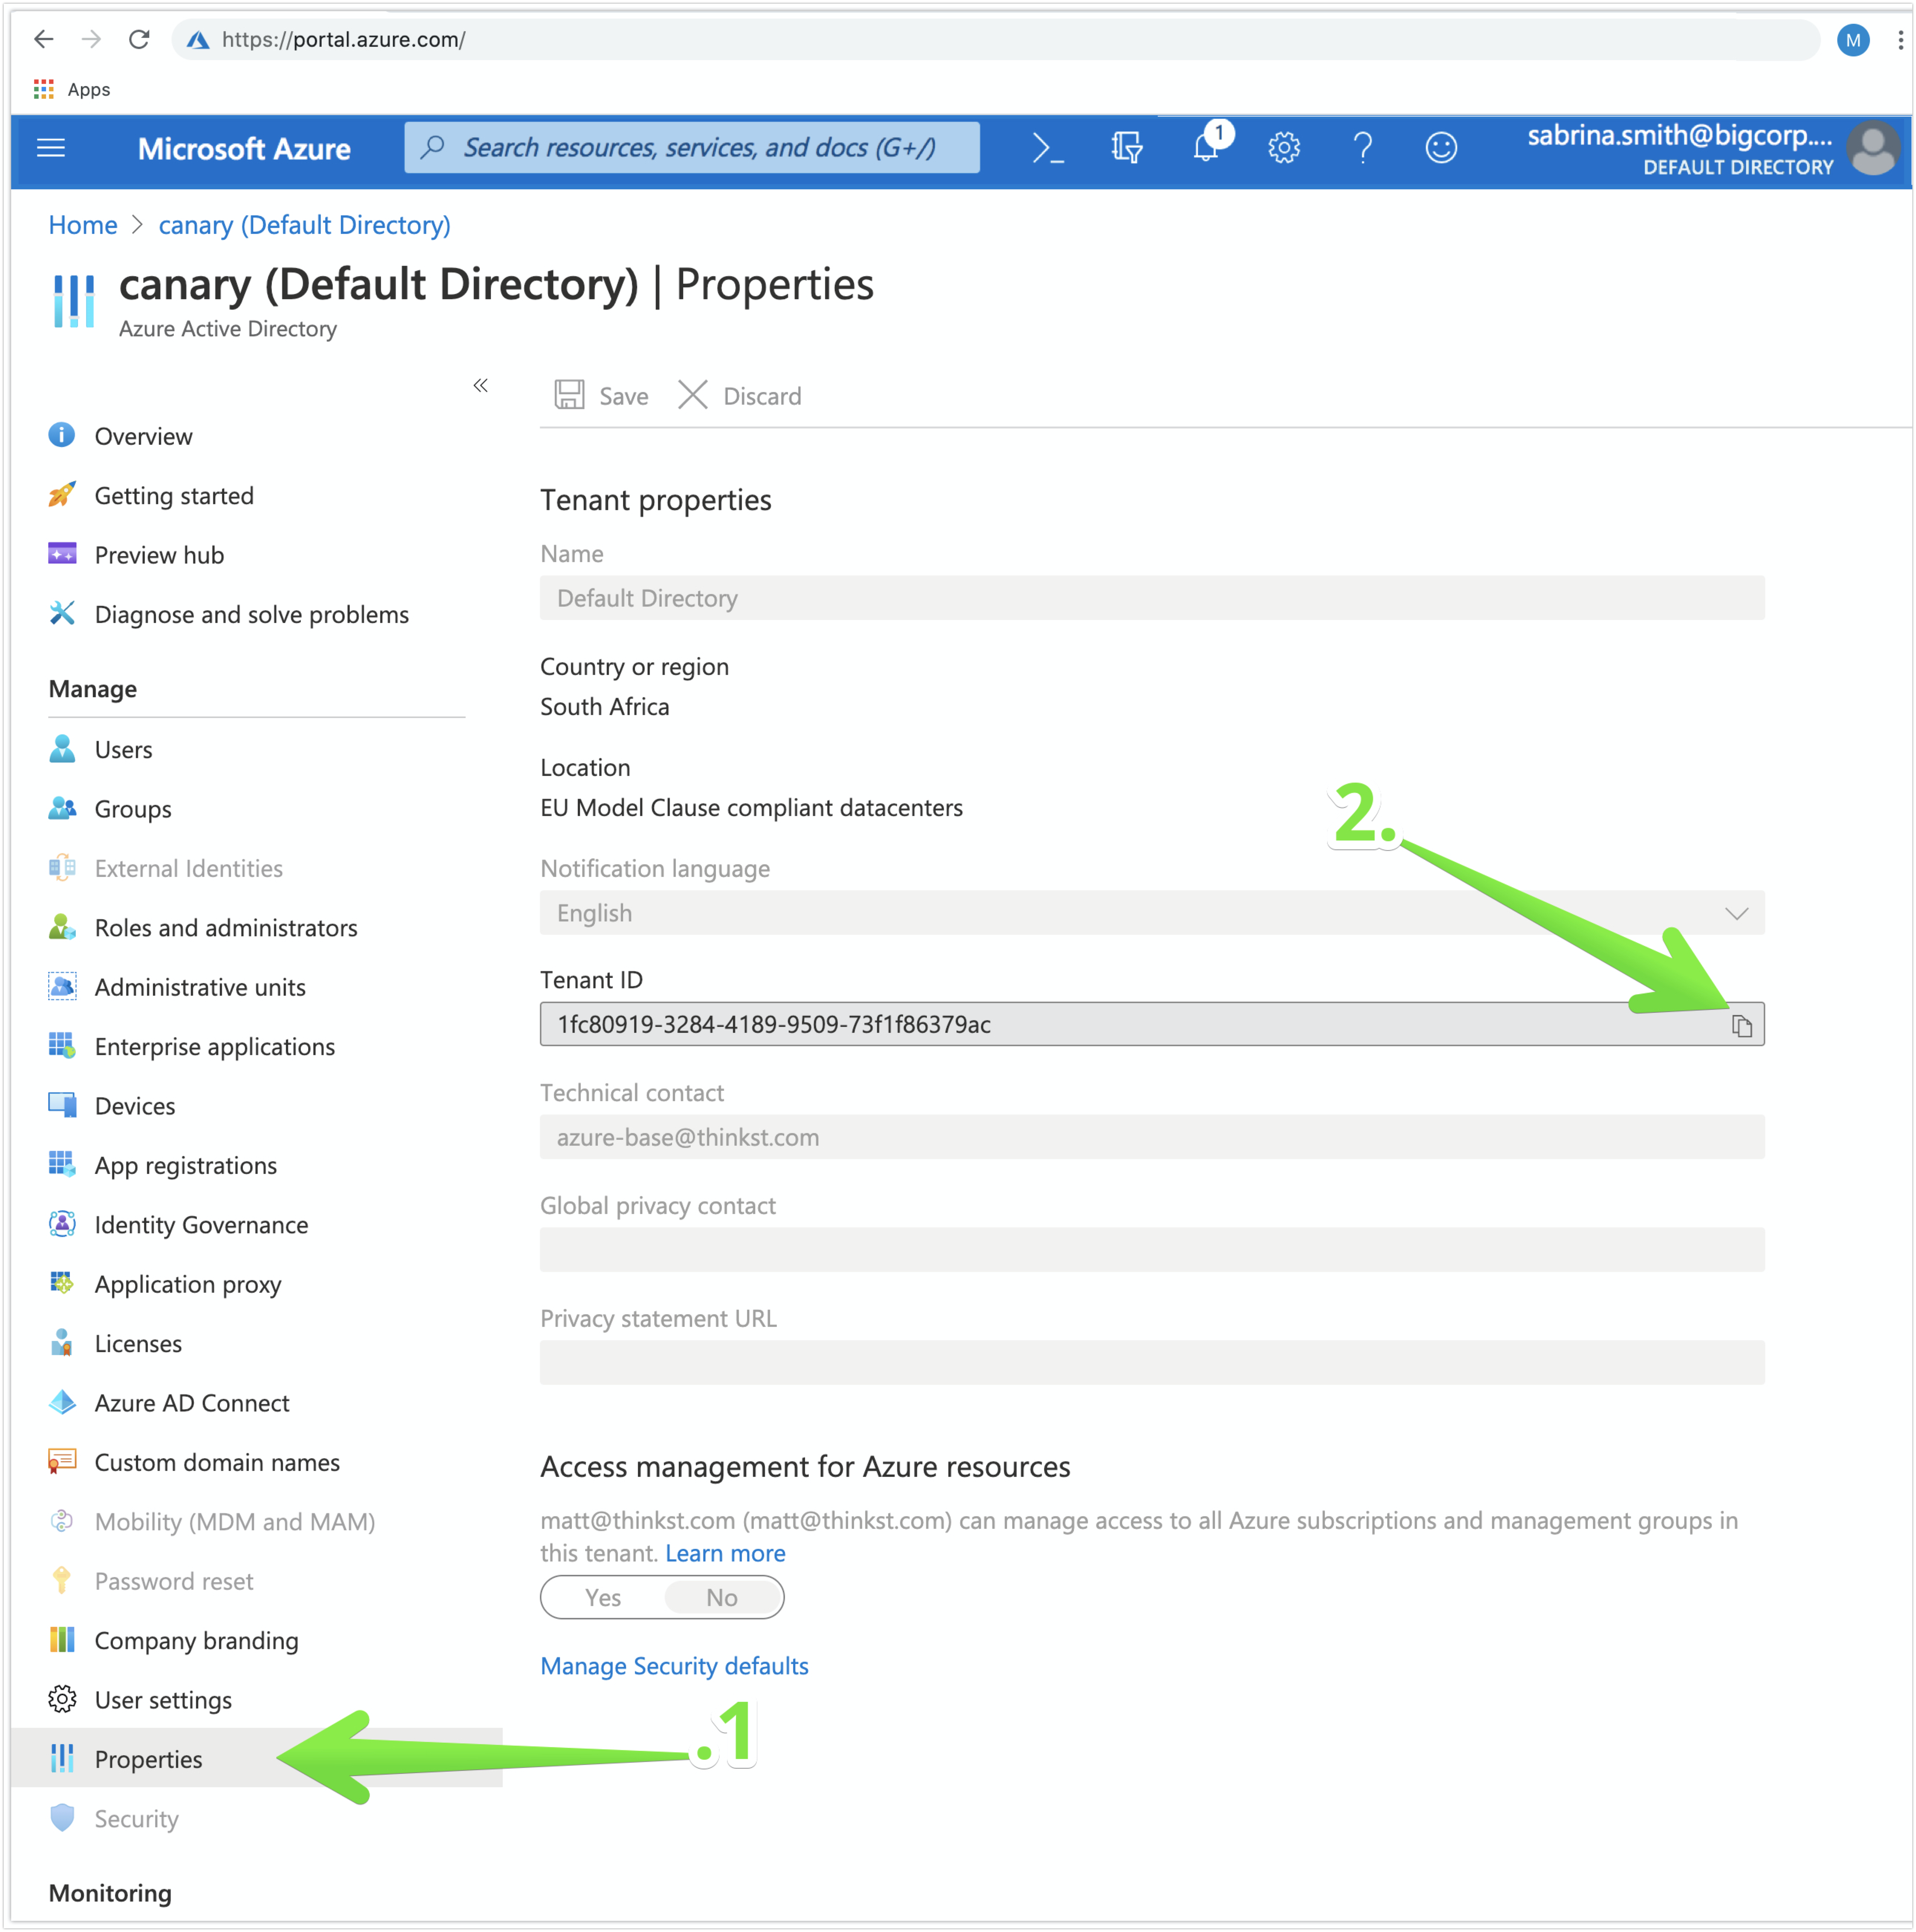1916x1932 pixels.
Task: Click the Global privacy contact field
Action: pos(1152,1250)
